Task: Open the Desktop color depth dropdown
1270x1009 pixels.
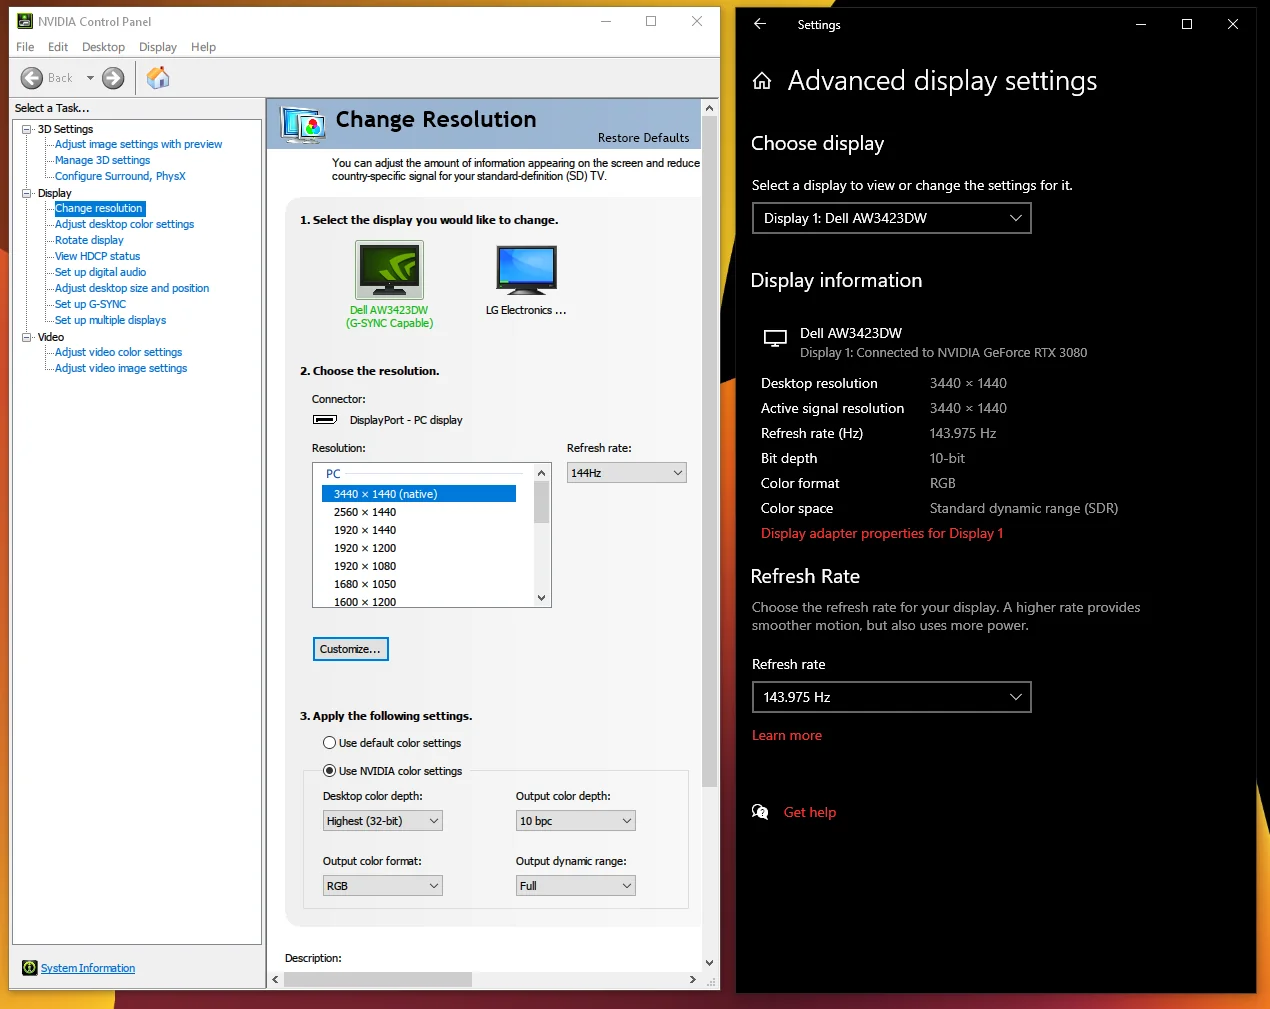Action: click(x=383, y=821)
